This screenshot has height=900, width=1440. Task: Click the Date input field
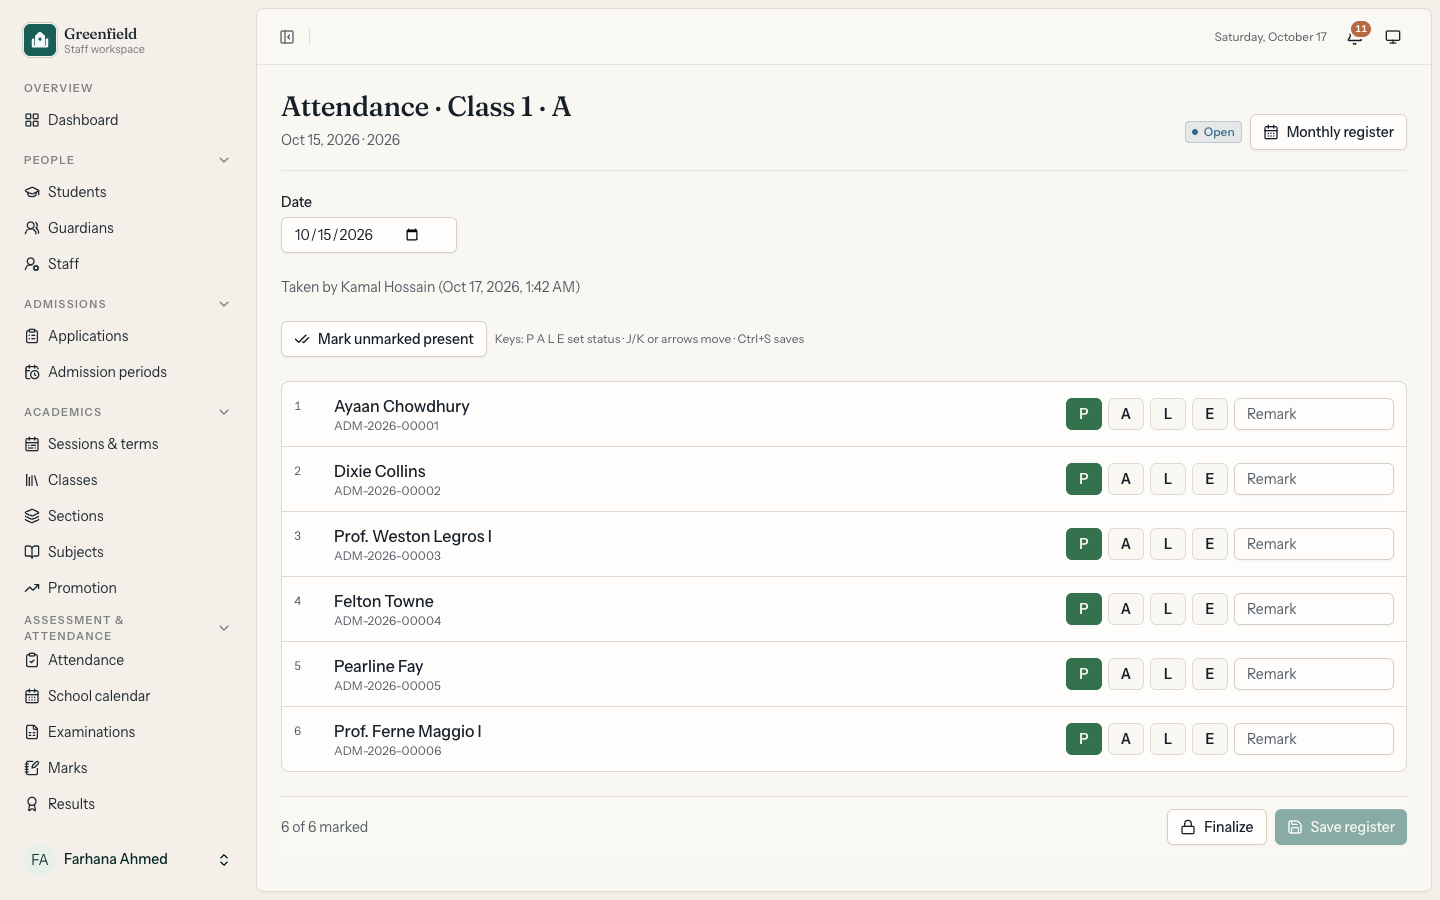[369, 235]
